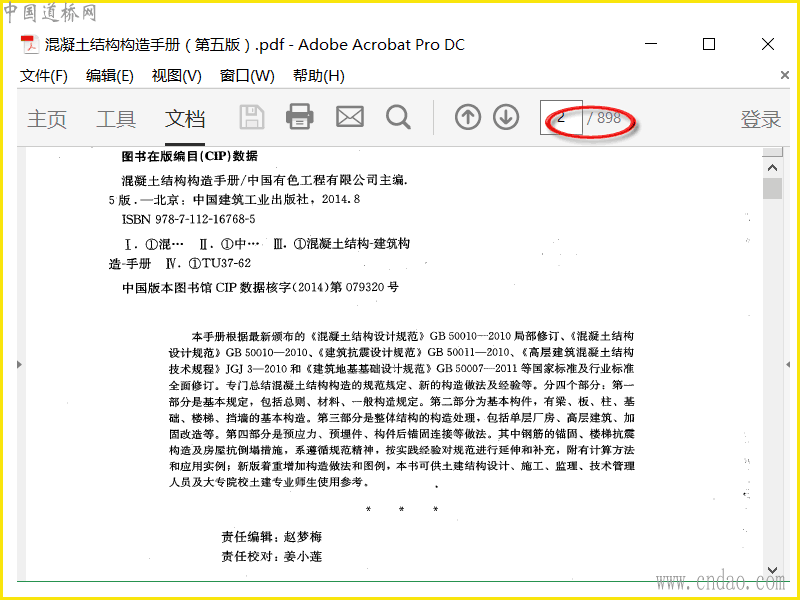Send file by email envelope icon

pos(350,117)
